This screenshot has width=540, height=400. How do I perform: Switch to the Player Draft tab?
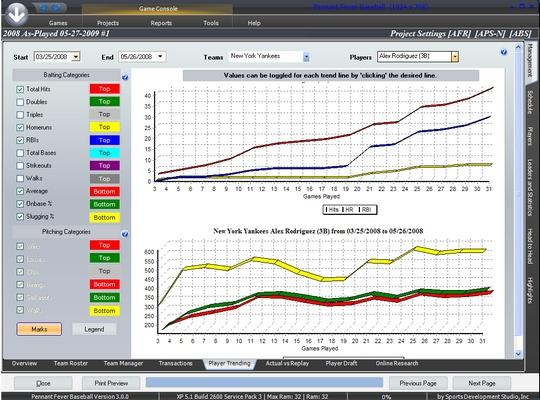point(341,363)
